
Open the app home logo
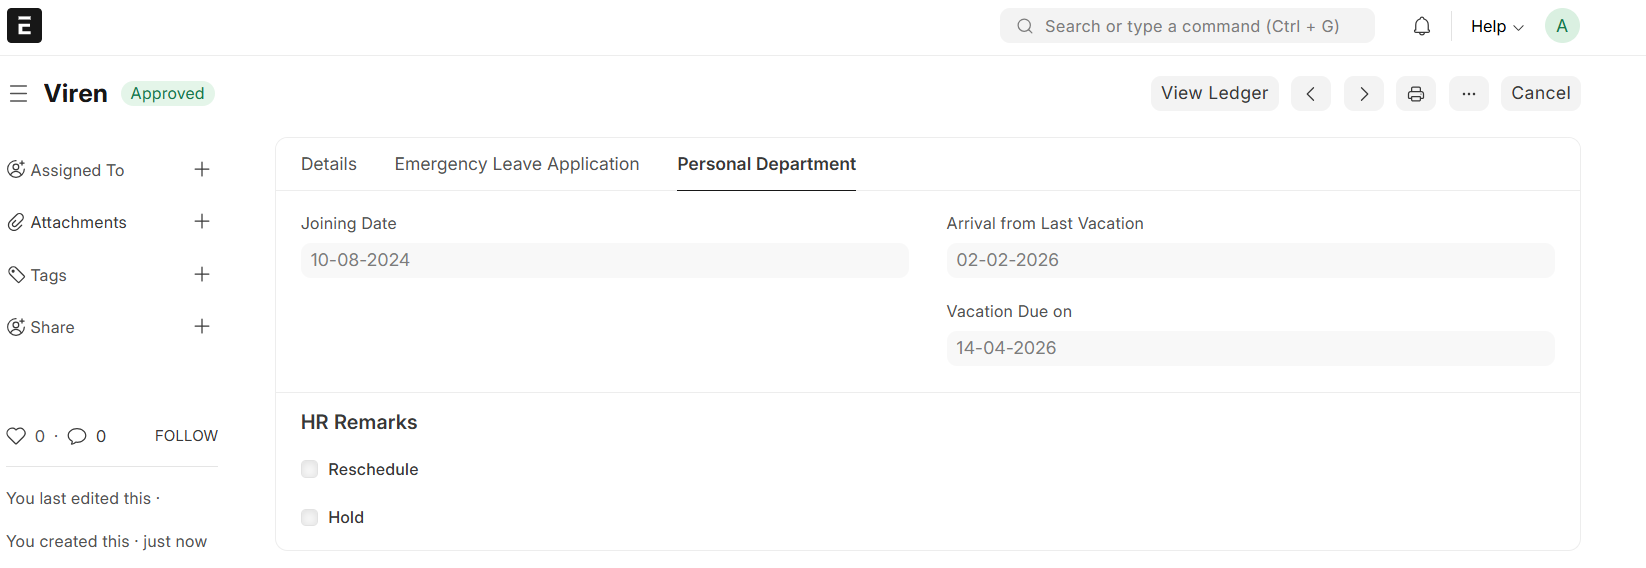coord(24,26)
